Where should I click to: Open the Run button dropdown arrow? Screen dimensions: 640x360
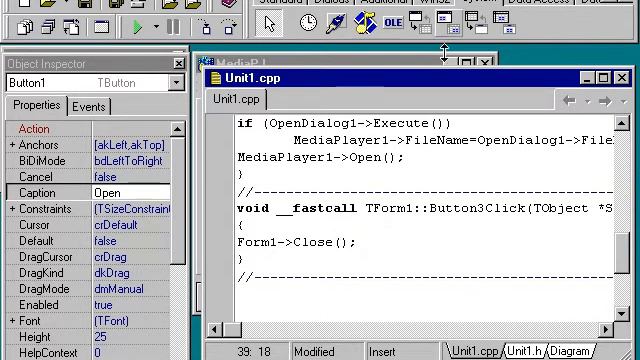click(156, 27)
